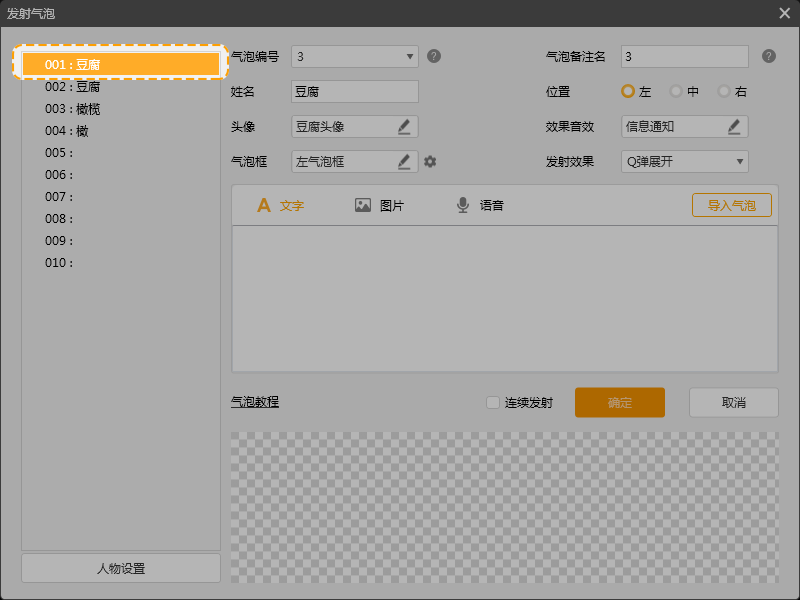
Task: Select the 中 position radio button
Action: pyautogui.click(x=676, y=91)
